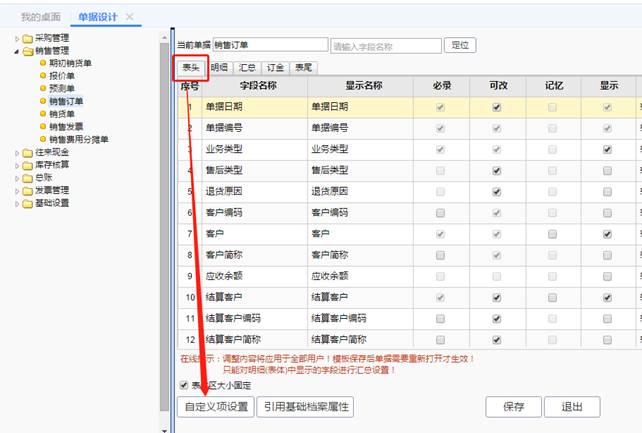
Task: Switch to the 明细 tab
Action: point(219,68)
